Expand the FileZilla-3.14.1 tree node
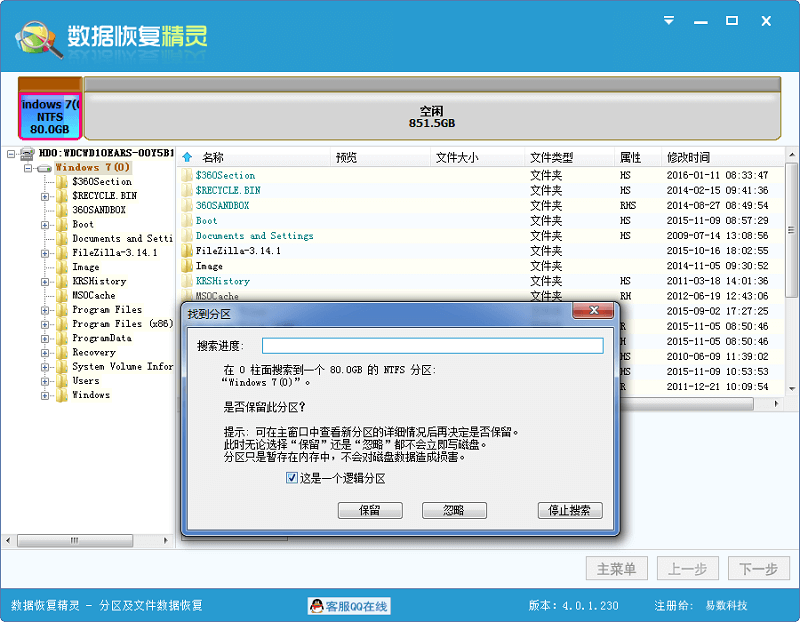This screenshot has width=800, height=622. click(45, 253)
